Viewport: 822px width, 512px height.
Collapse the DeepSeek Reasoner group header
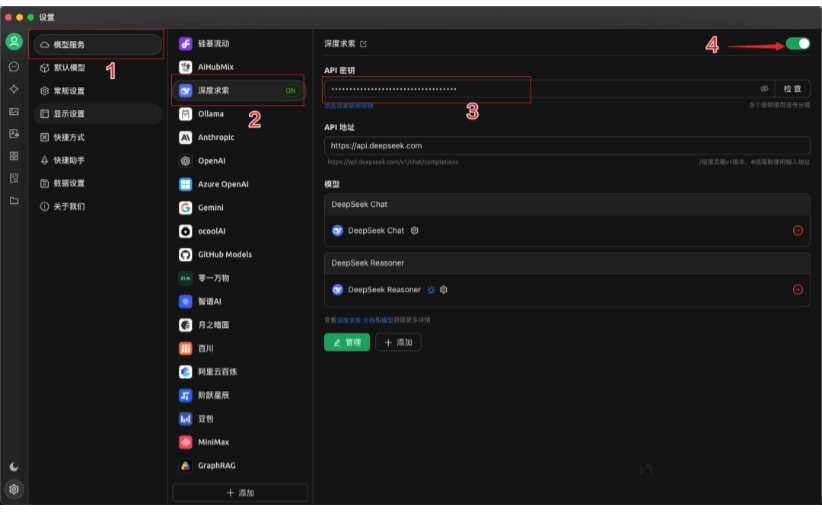(x=567, y=263)
